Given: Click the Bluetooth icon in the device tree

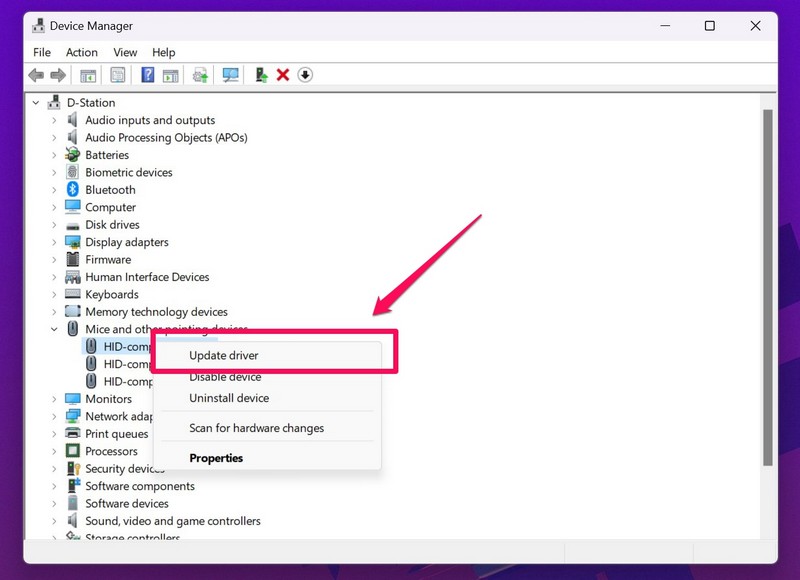Looking at the screenshot, I should [72, 190].
